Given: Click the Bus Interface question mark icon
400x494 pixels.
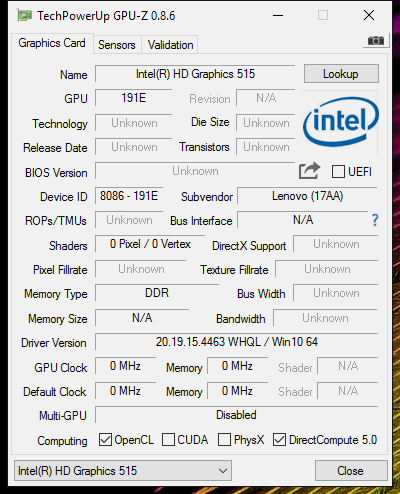Looking at the screenshot, I should coord(375,220).
